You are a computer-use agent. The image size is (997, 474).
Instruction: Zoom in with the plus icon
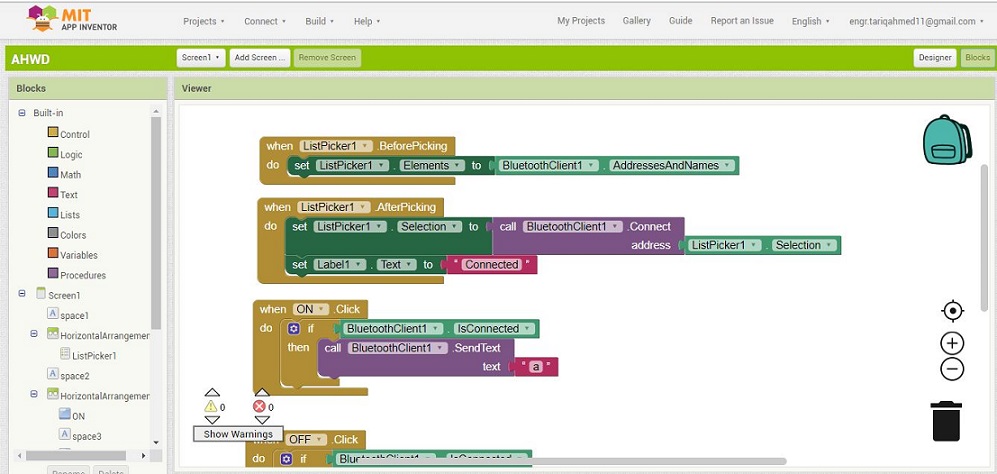pos(952,344)
